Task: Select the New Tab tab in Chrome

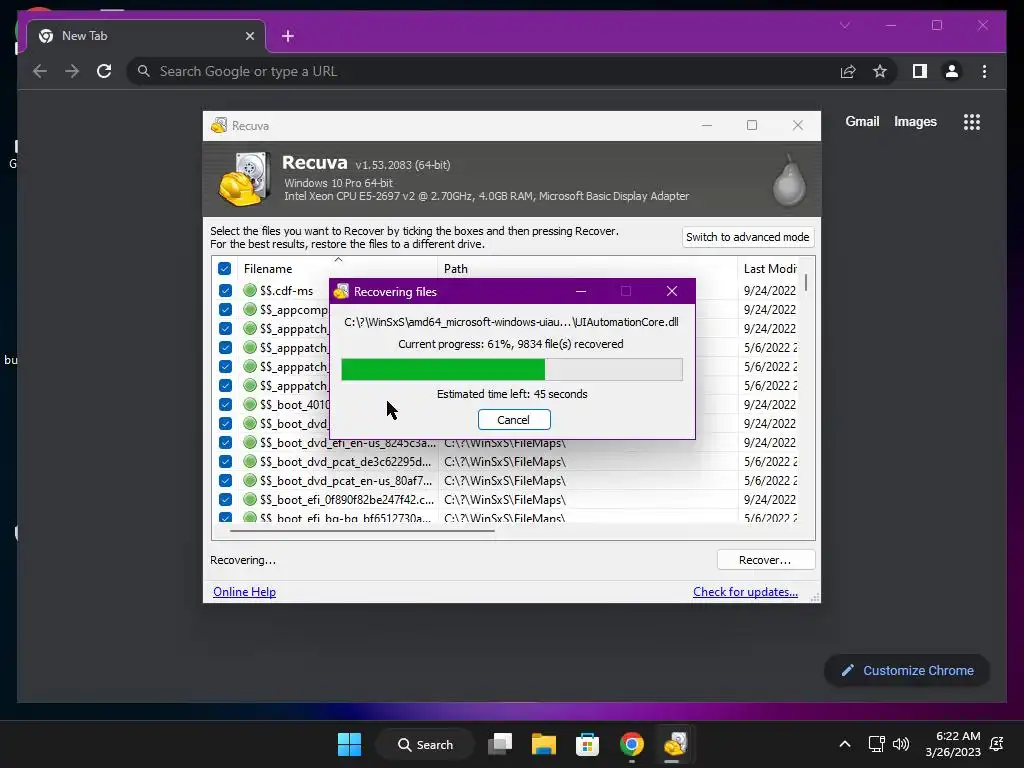Action: [146, 36]
